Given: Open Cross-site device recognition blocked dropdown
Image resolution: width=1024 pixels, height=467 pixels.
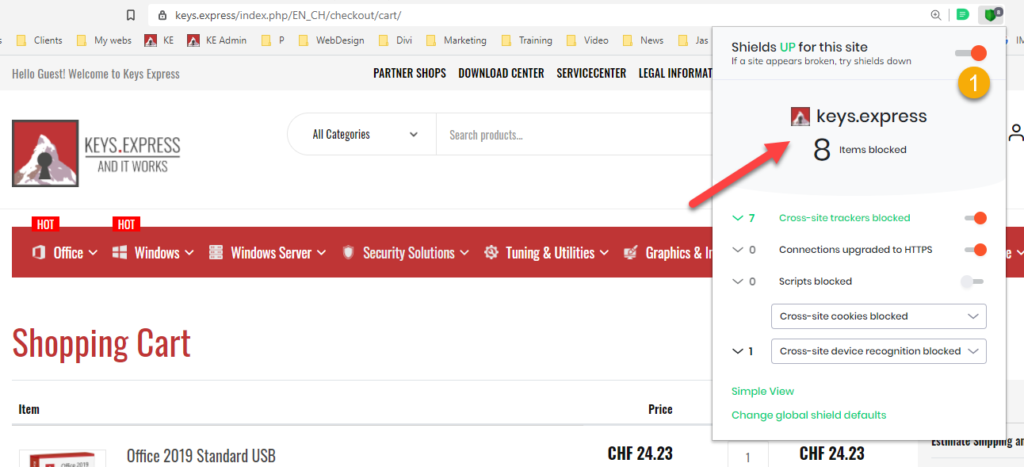Looking at the screenshot, I should click(x=879, y=351).
